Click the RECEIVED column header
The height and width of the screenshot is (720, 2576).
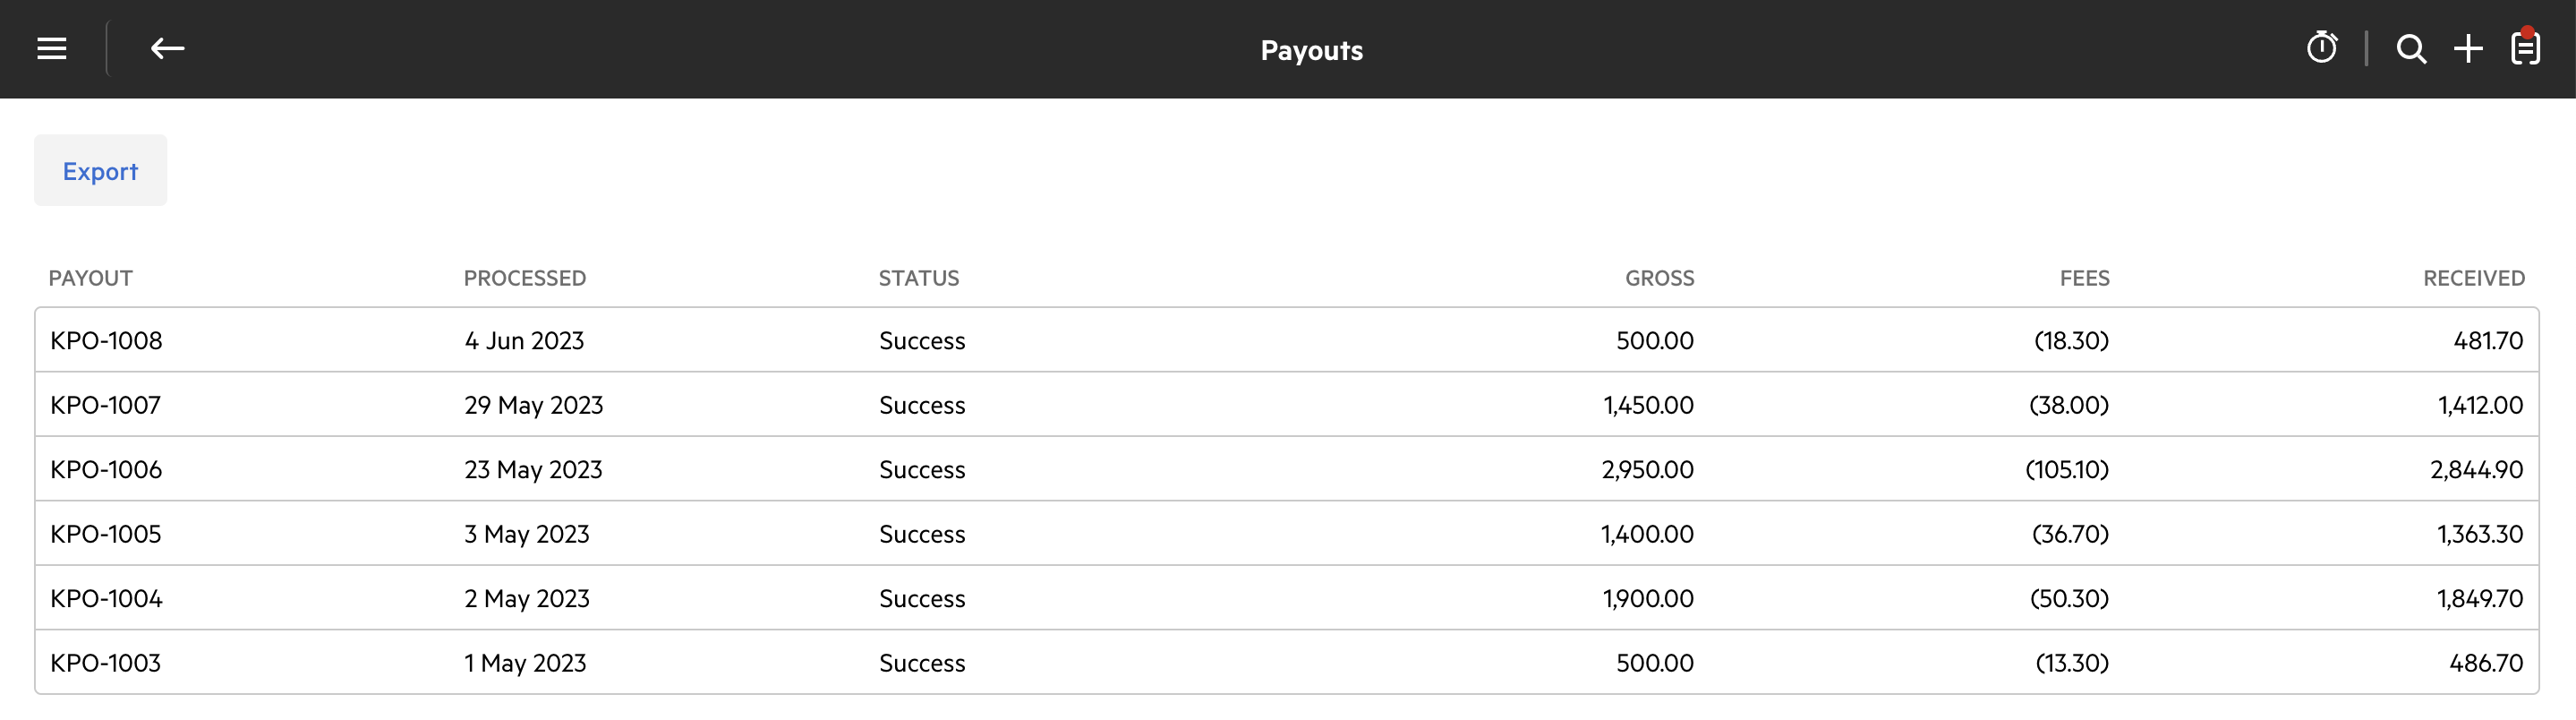(x=2473, y=278)
